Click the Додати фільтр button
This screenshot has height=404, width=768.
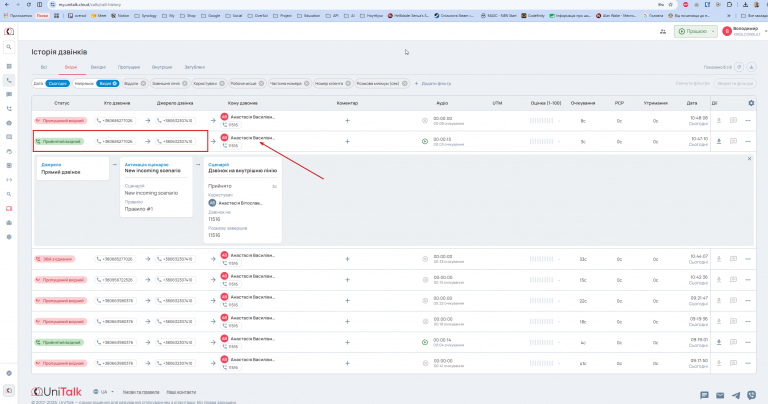click(433, 83)
